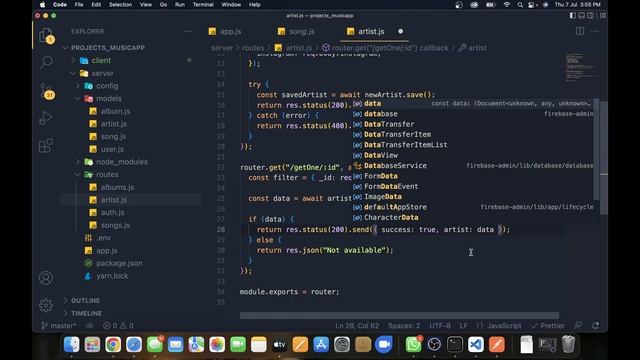
Task: Click LF end-of-line status item
Action: point(463,326)
